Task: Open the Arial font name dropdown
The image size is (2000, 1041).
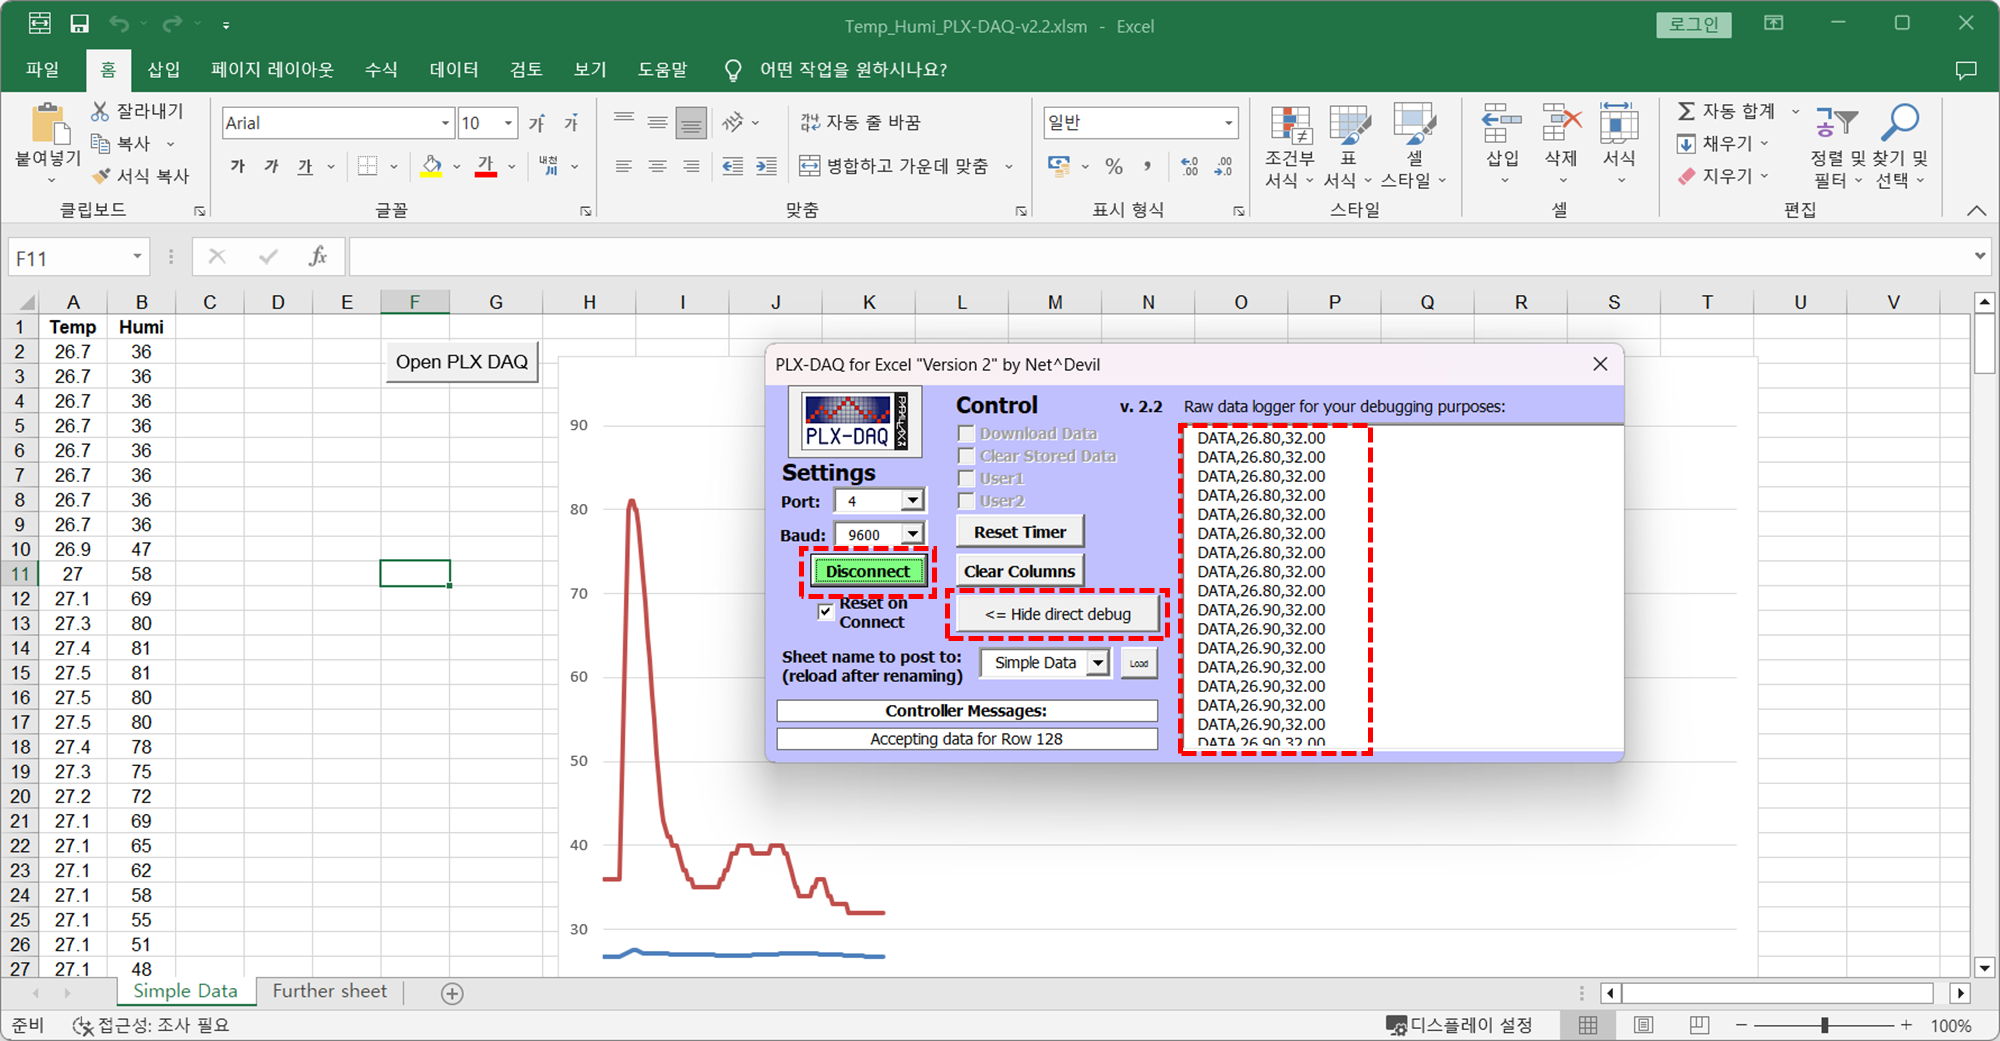Action: [x=445, y=123]
